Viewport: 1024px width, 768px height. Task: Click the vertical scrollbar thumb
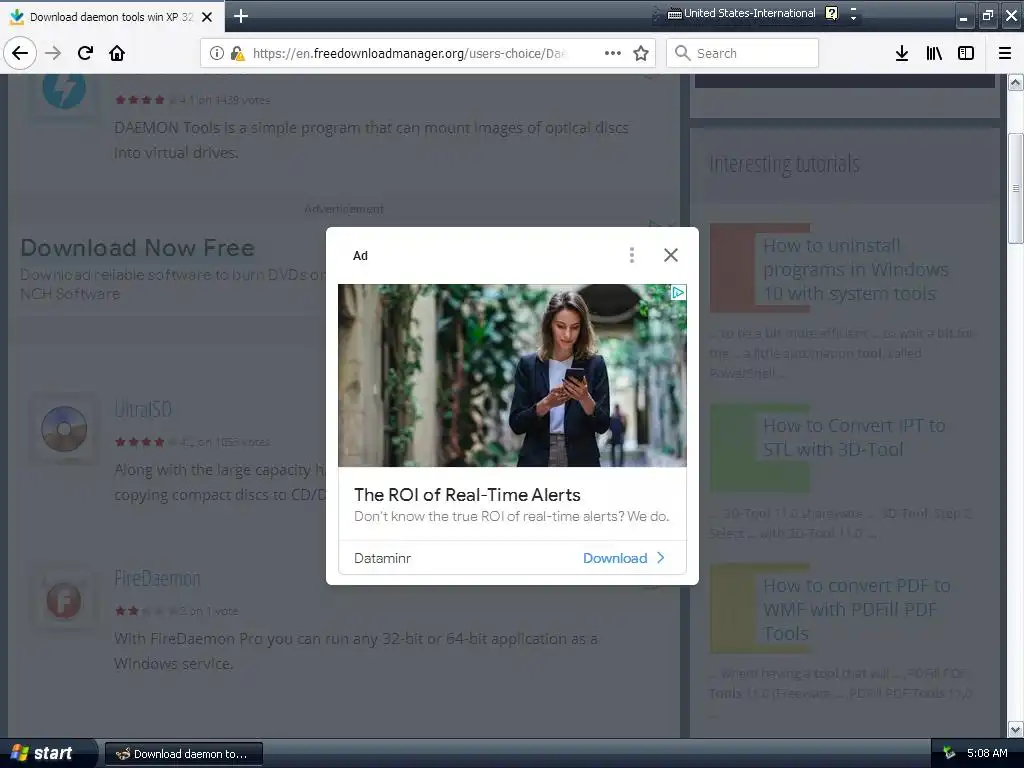[1016, 188]
